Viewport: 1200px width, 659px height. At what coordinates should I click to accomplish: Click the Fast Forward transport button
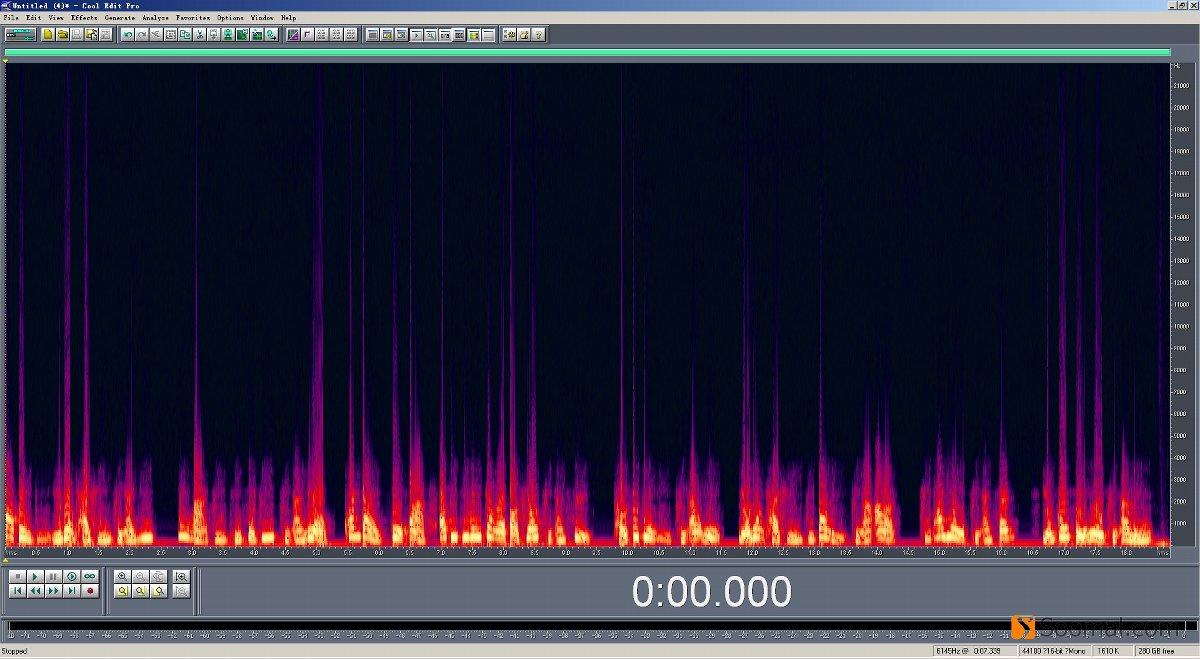[53, 591]
